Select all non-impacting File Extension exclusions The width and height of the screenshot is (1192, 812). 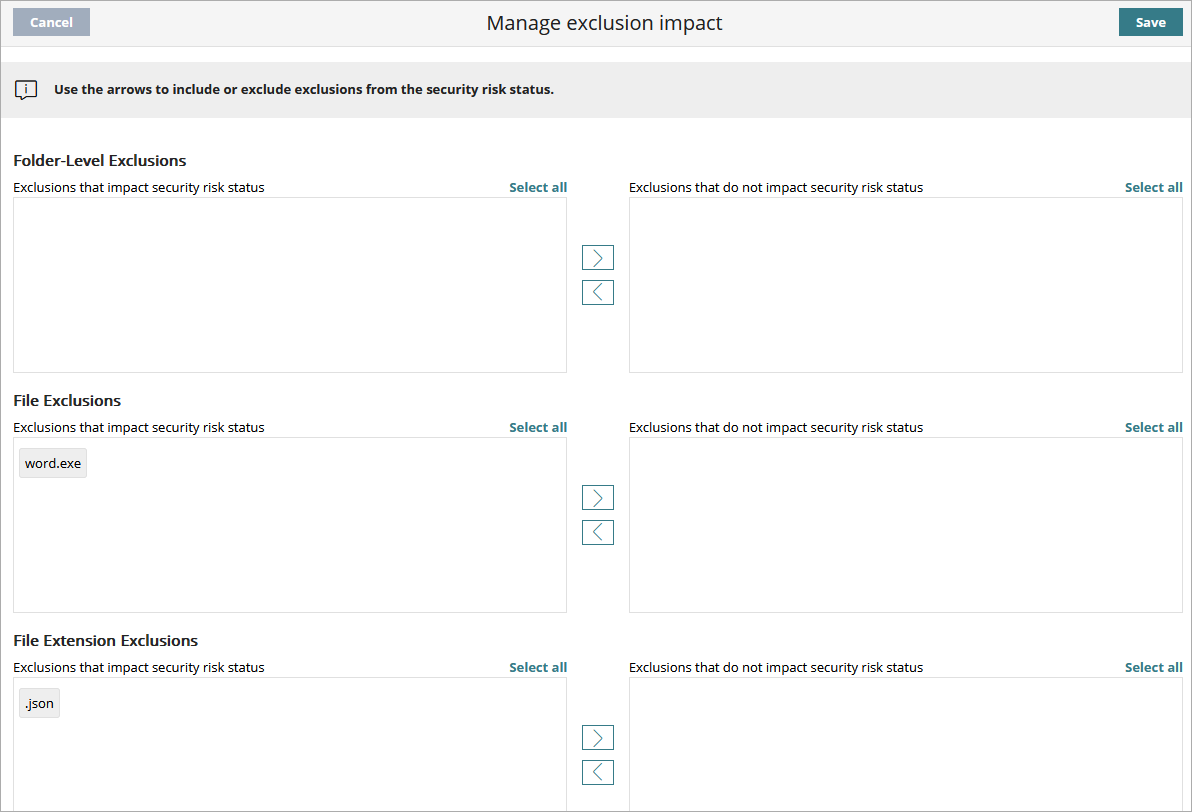[1153, 667]
